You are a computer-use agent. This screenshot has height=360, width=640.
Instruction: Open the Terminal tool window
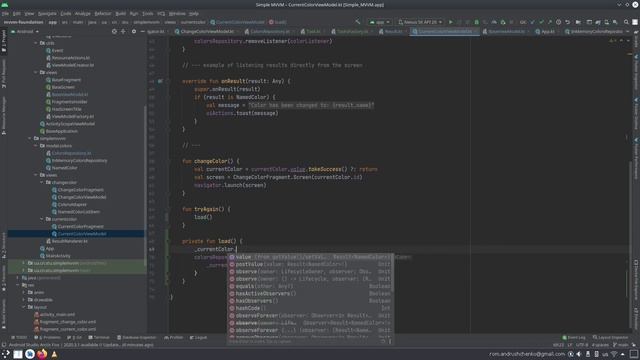(99, 338)
